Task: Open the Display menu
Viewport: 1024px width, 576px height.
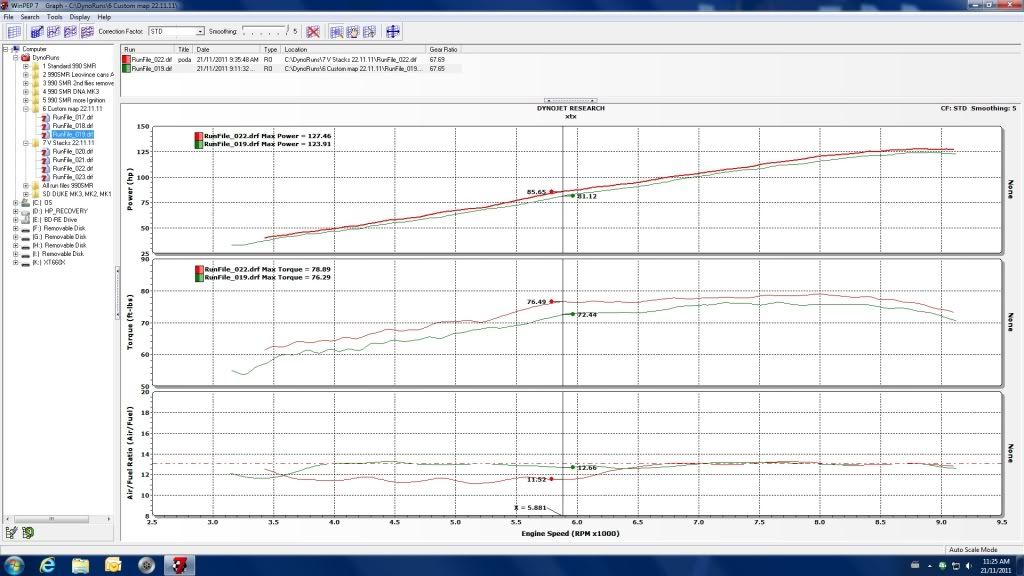Action: tap(80, 17)
